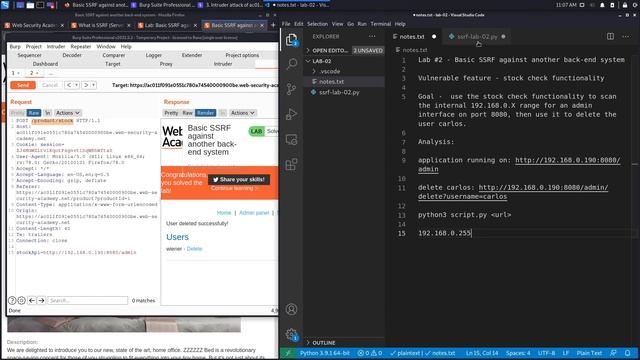640x360 pixels.
Task: Click the lock icon in system tray
Action: [x=624, y=5]
